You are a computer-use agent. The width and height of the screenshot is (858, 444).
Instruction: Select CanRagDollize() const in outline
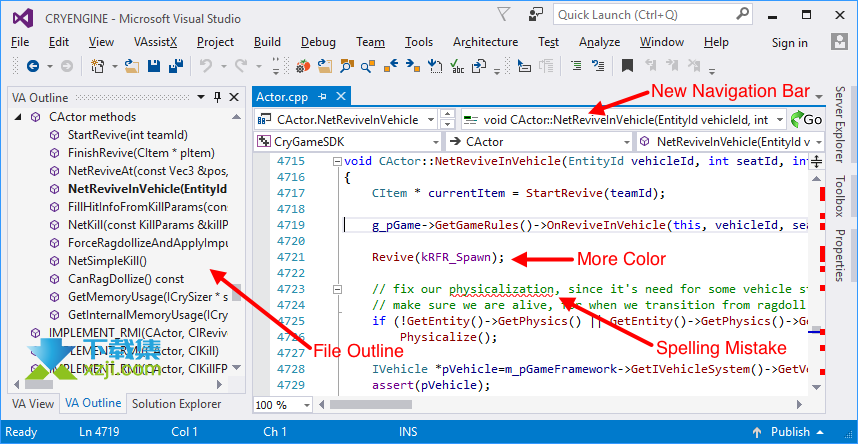click(126, 279)
